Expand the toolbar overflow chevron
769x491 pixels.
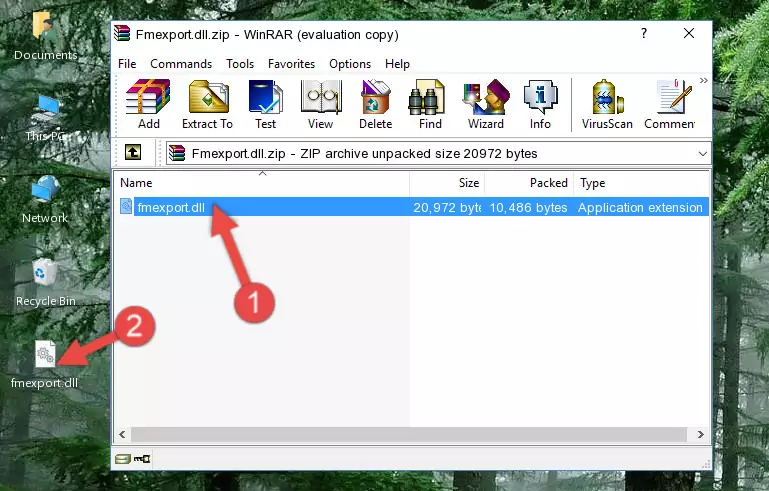[x=703, y=80]
